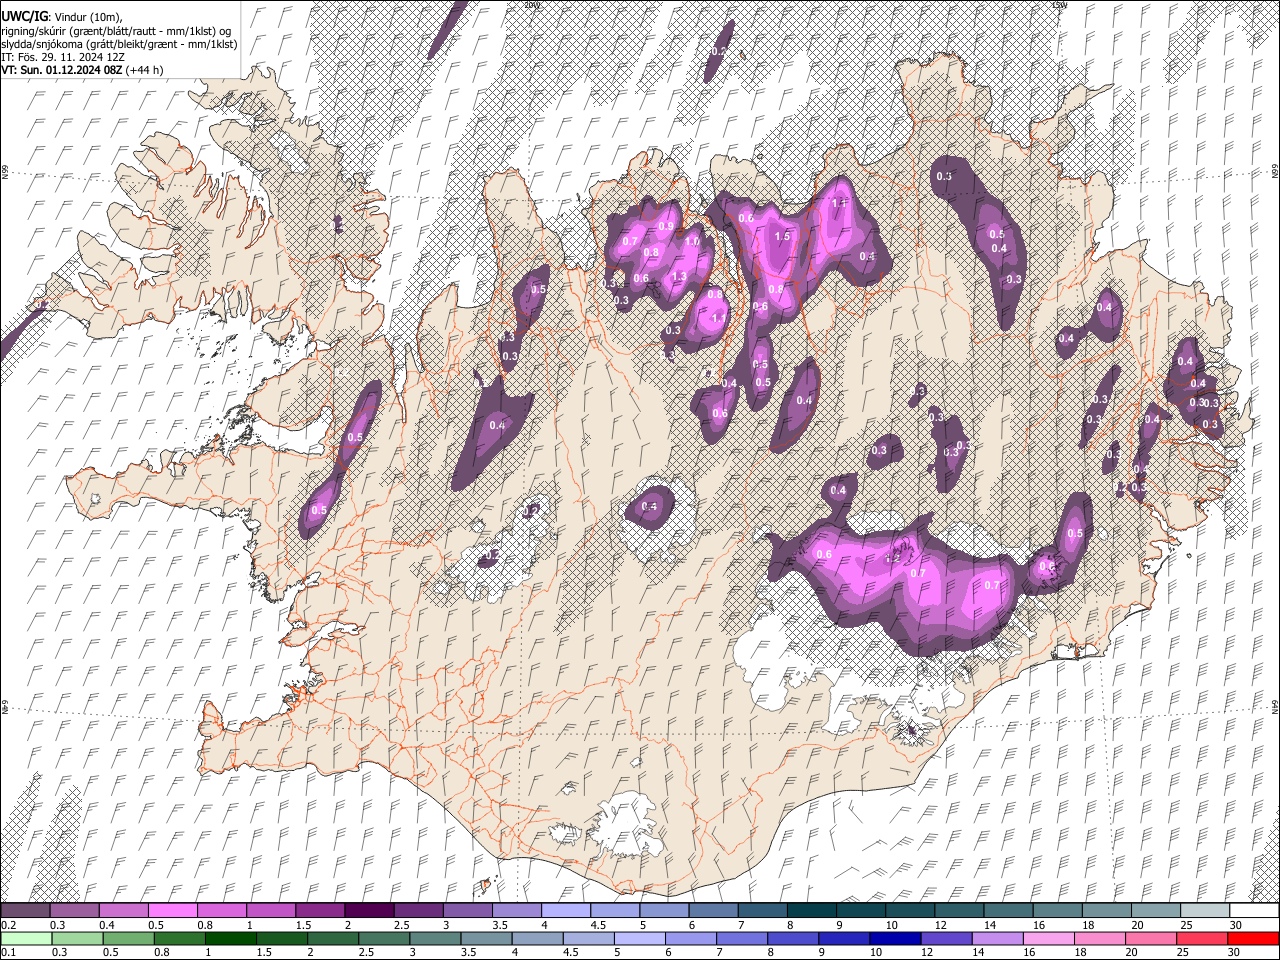Select the 0.4–0.5 orchid snow swatch

click(123, 911)
